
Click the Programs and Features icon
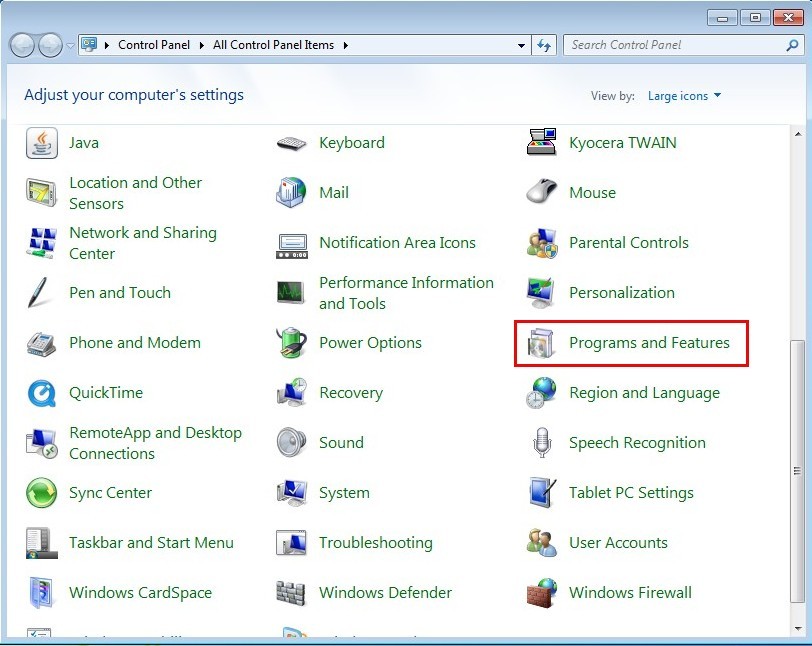(541, 343)
